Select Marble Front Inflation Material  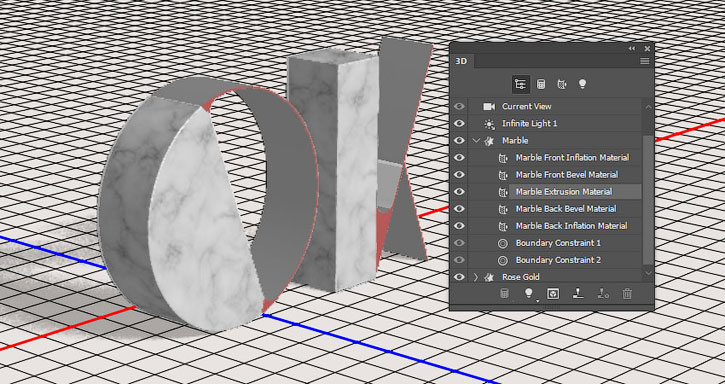point(555,158)
